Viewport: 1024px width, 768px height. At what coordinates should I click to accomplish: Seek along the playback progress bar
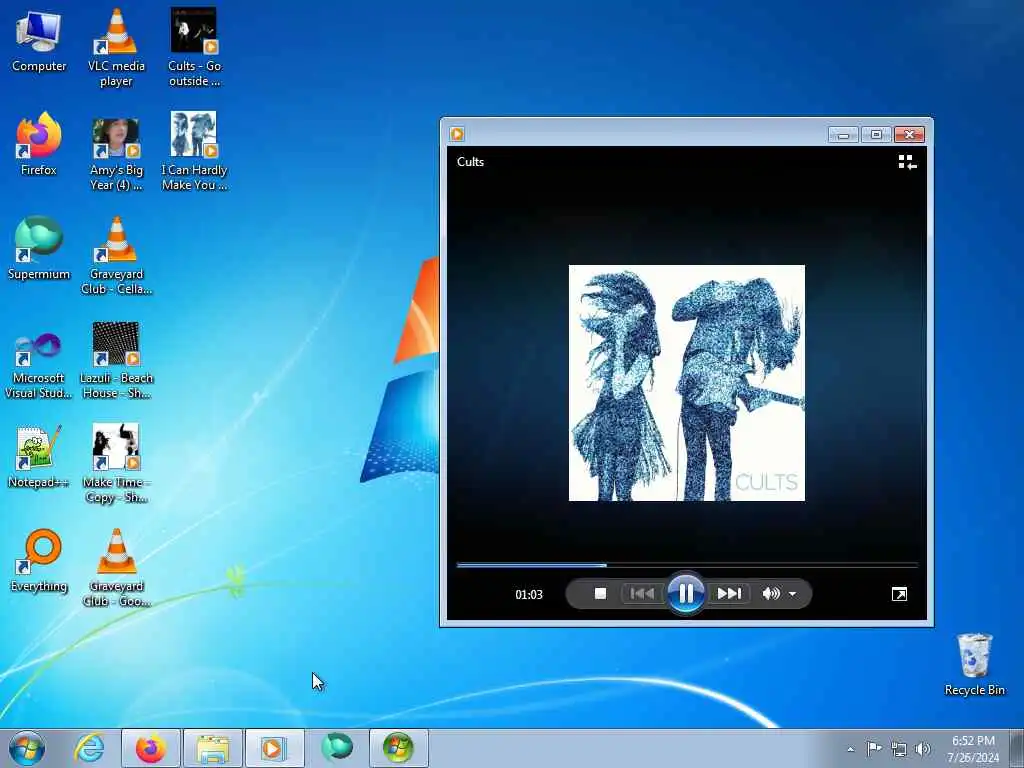coord(687,565)
